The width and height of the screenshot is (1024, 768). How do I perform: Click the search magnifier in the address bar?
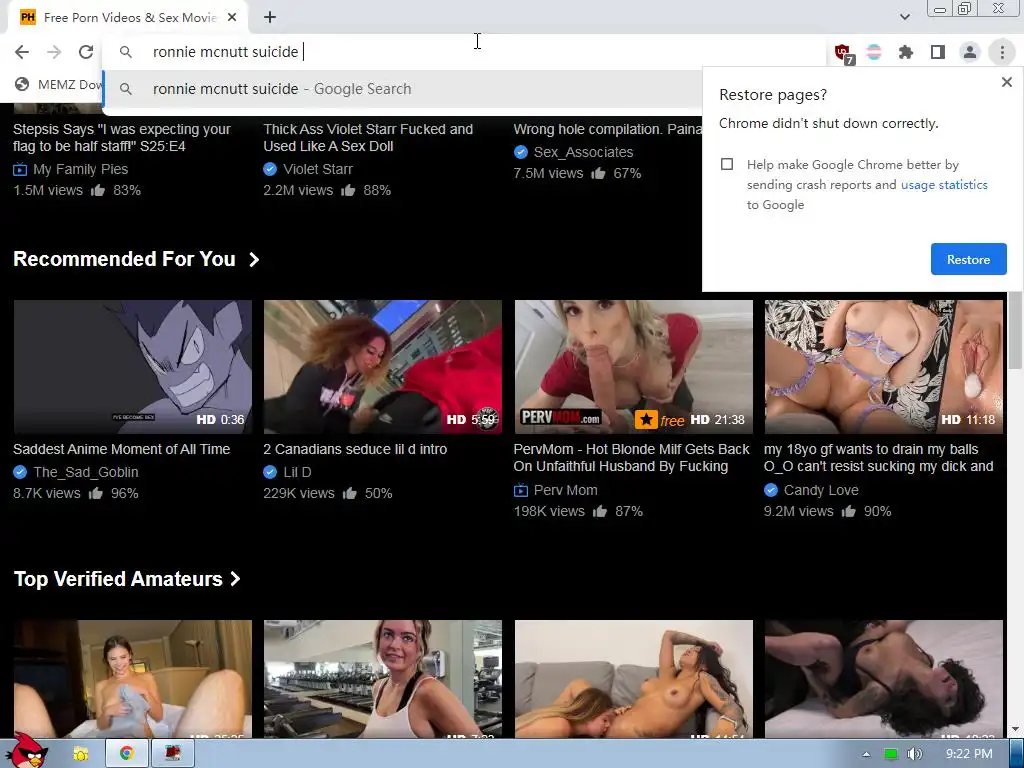[x=125, y=52]
